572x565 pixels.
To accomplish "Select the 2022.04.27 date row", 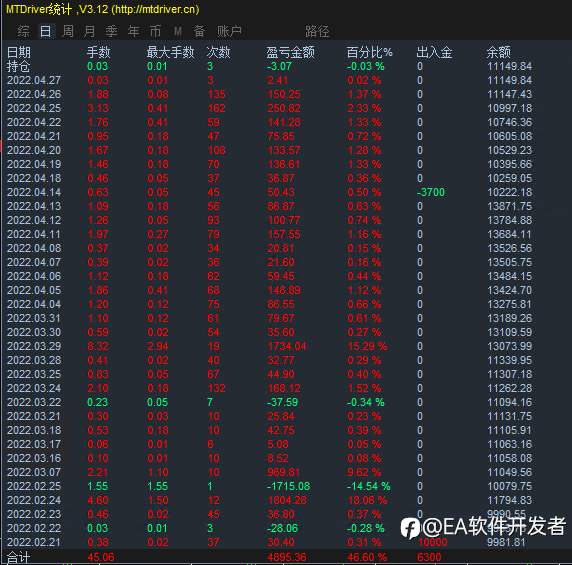I will coord(269,80).
